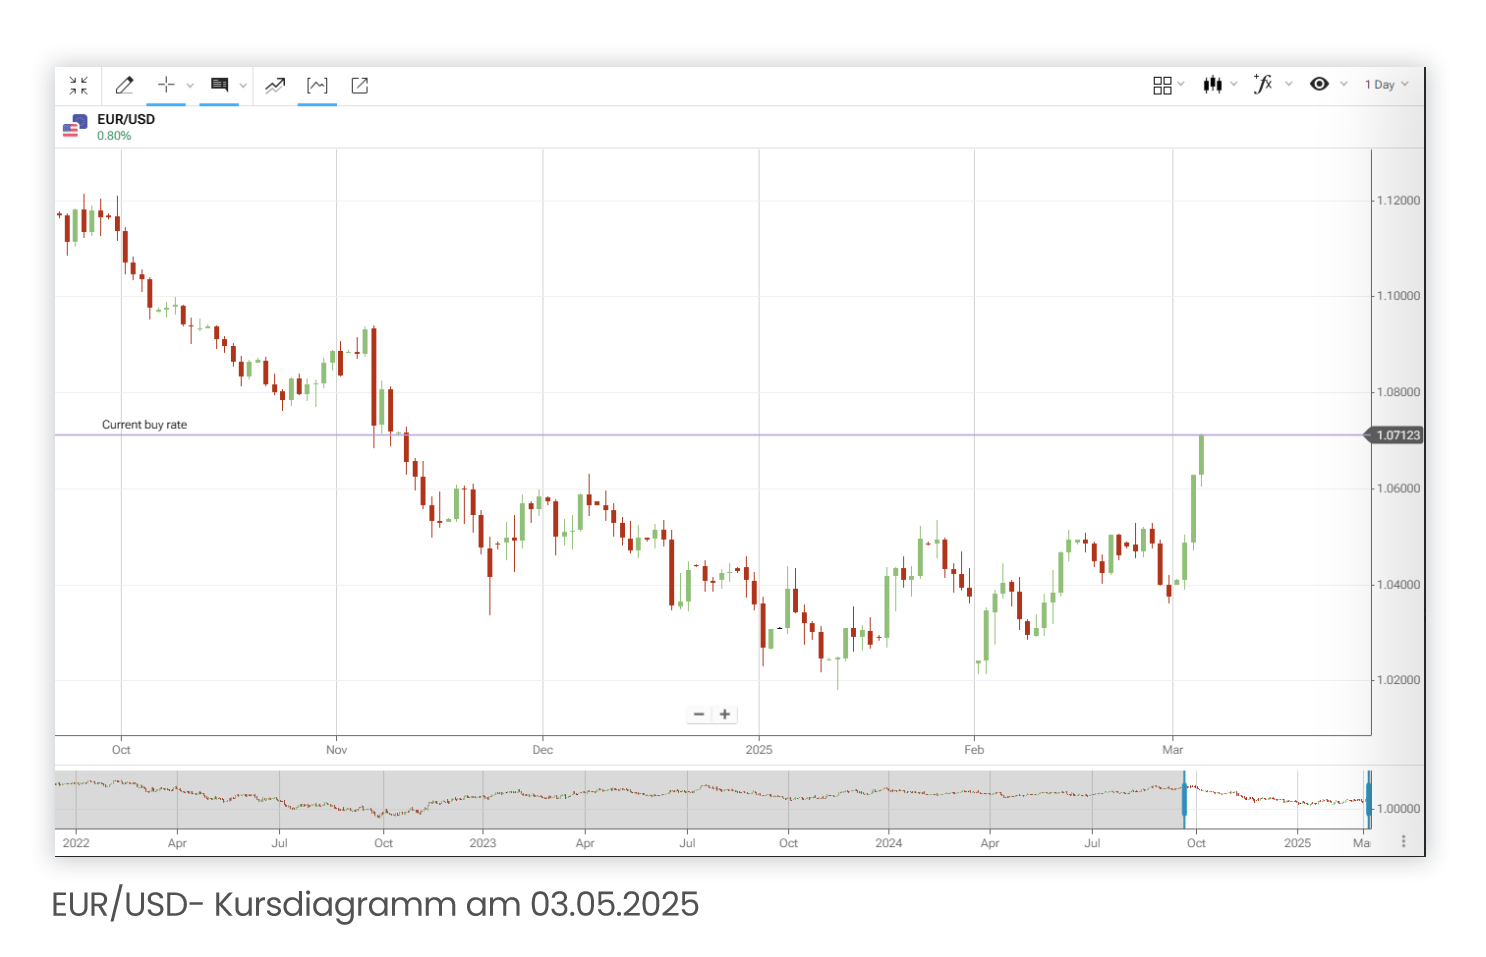The height and width of the screenshot is (957, 1486).
Task: Click the 1.06000 price axis label
Action: coord(1398,489)
